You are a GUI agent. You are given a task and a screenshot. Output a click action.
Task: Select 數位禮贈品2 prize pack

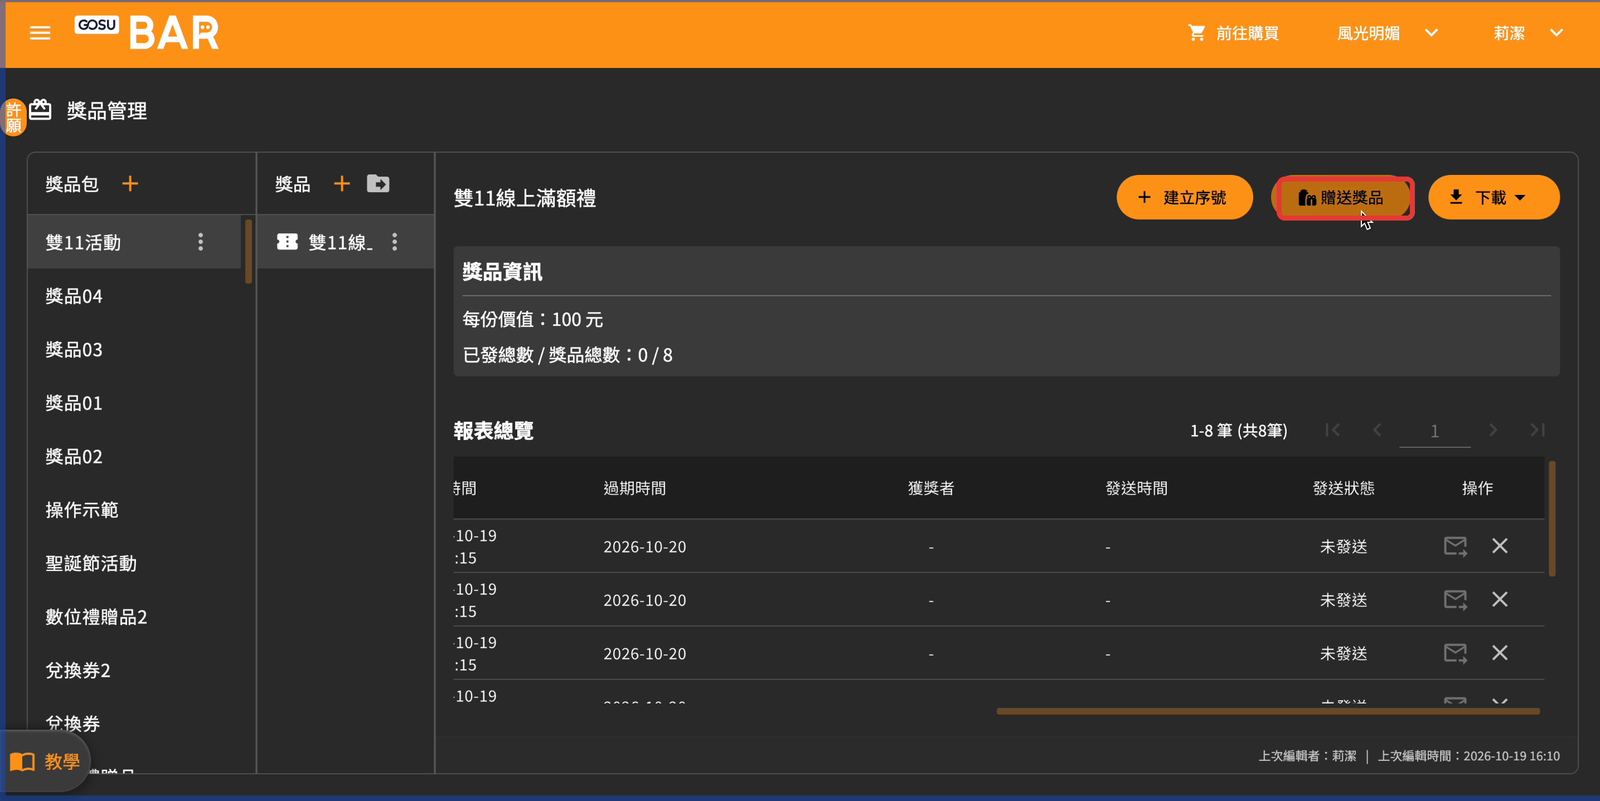136,617
